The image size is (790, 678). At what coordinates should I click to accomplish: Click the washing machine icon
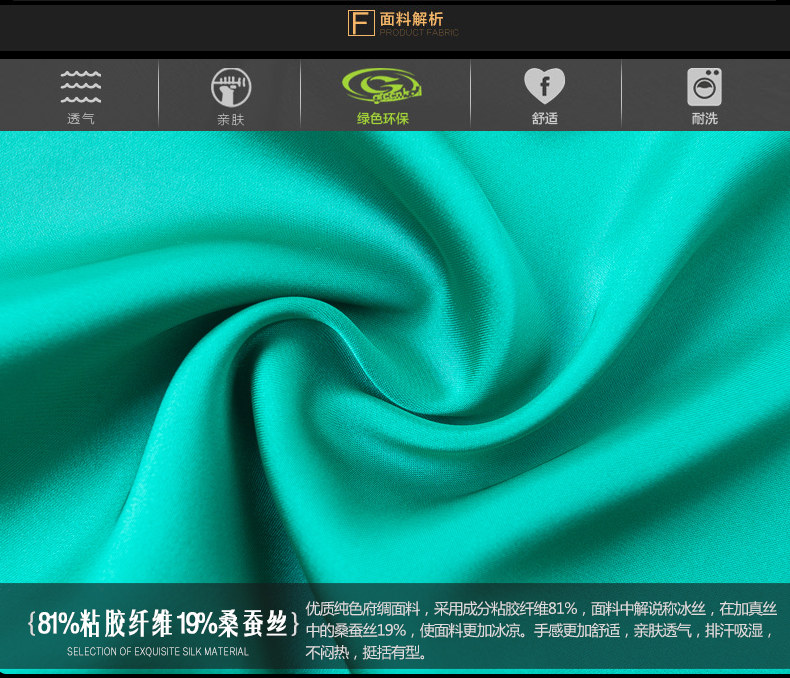704,87
